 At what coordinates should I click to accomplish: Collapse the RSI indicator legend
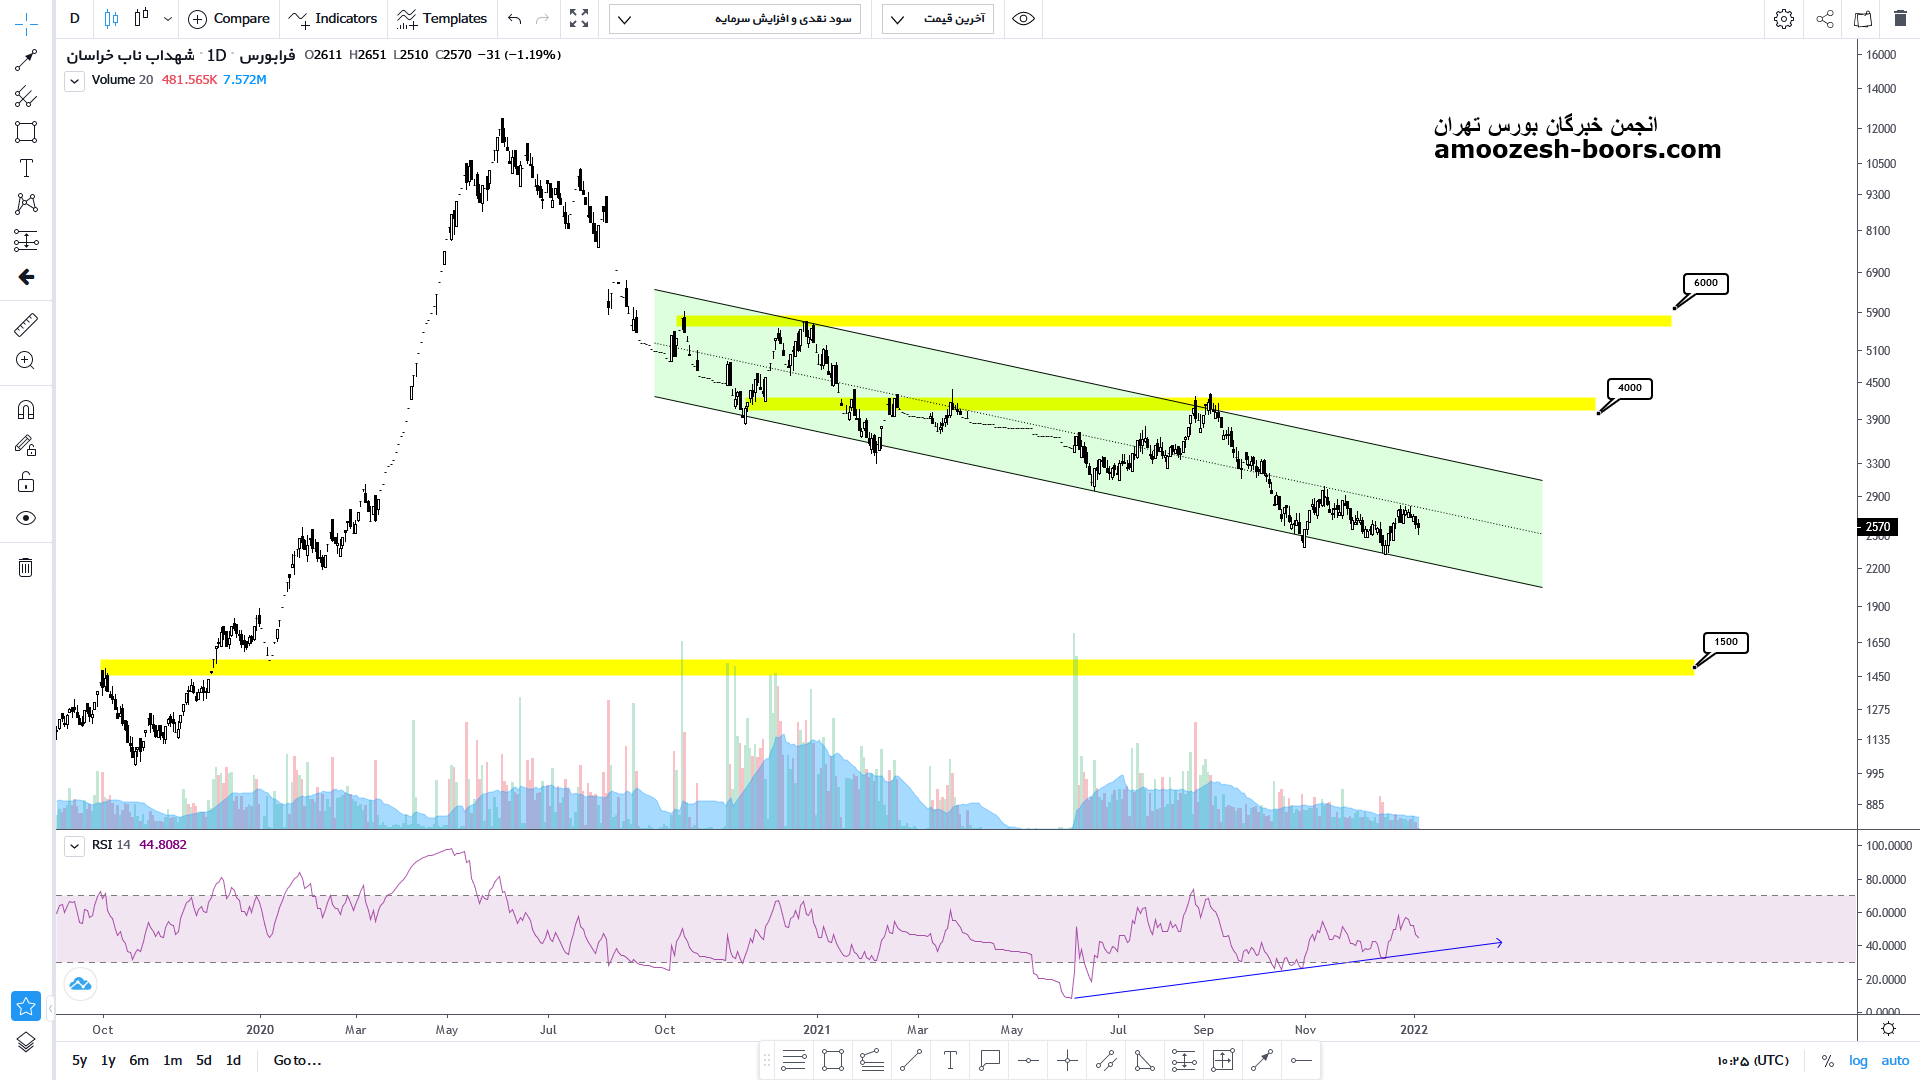(74, 846)
